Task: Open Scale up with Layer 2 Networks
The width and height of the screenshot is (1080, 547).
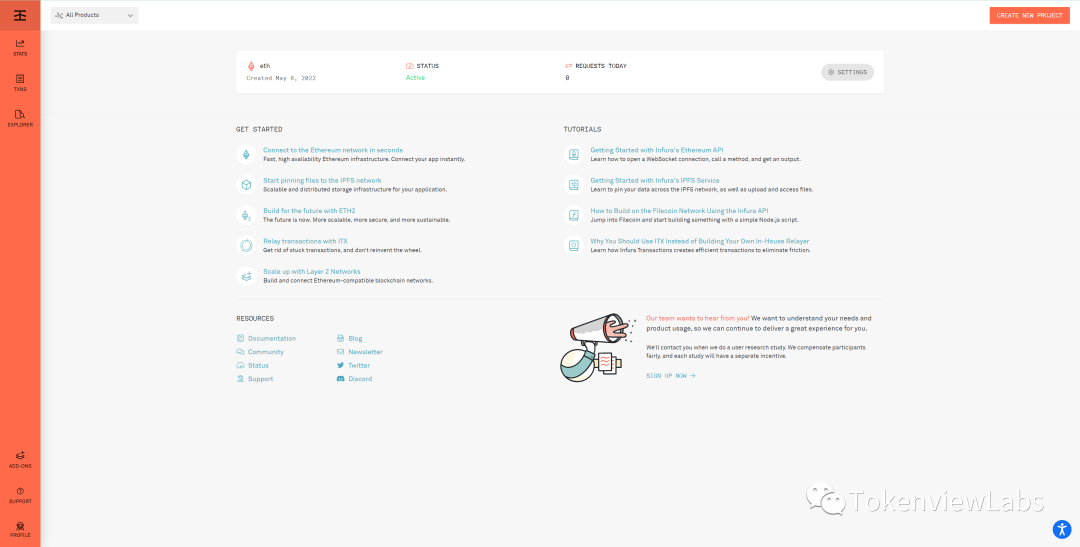Action: (311, 271)
